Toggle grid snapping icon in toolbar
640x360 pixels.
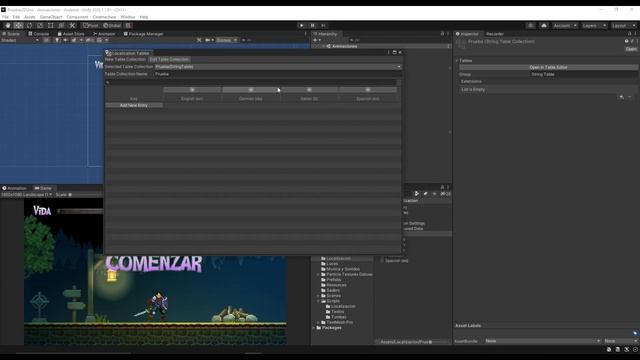[x=128, y=25]
